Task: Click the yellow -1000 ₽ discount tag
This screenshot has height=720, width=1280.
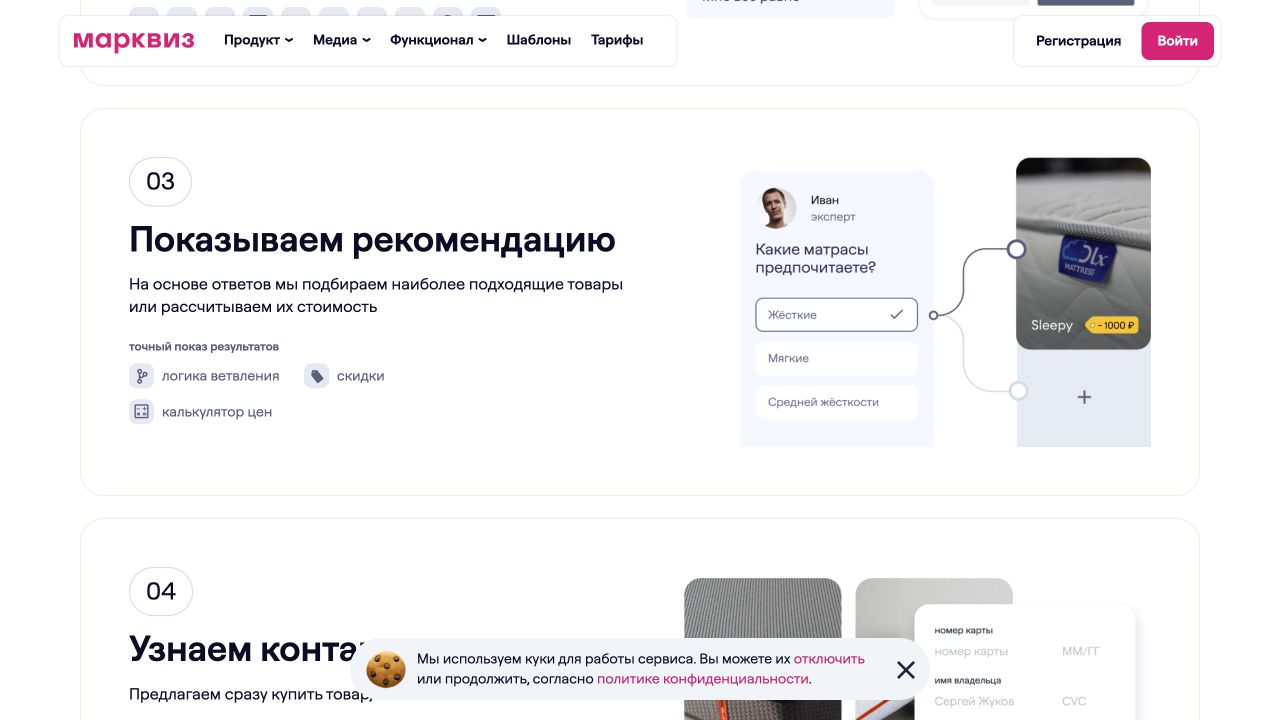Action: (1112, 325)
